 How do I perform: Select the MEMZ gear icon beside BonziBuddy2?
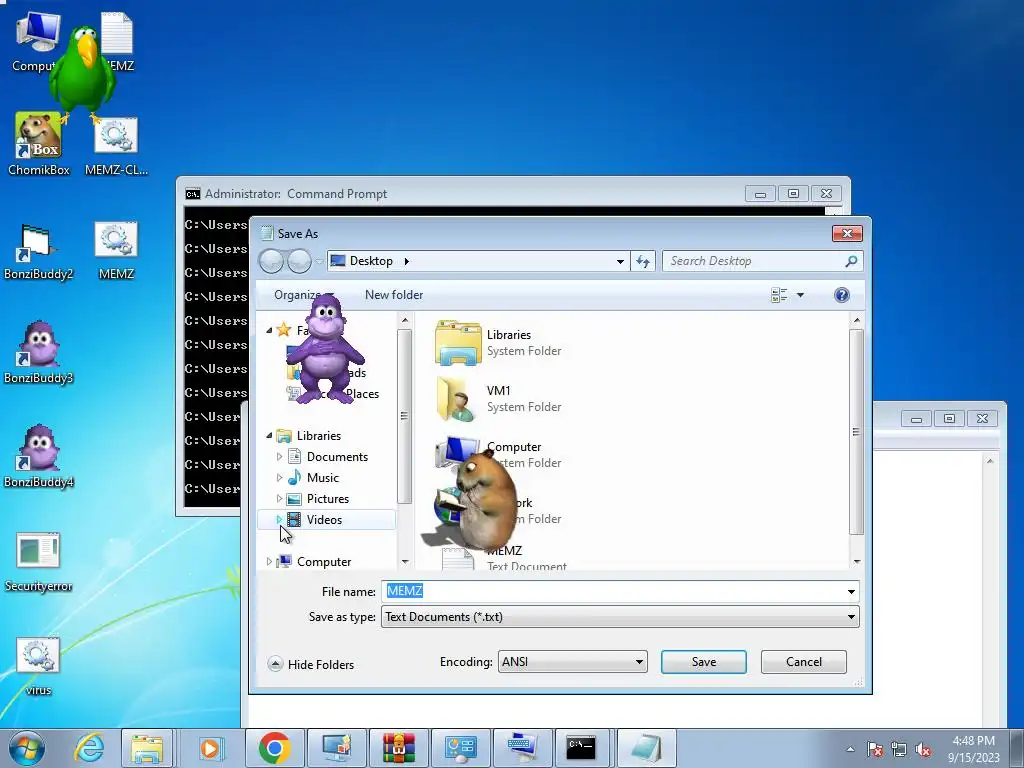coord(116,251)
